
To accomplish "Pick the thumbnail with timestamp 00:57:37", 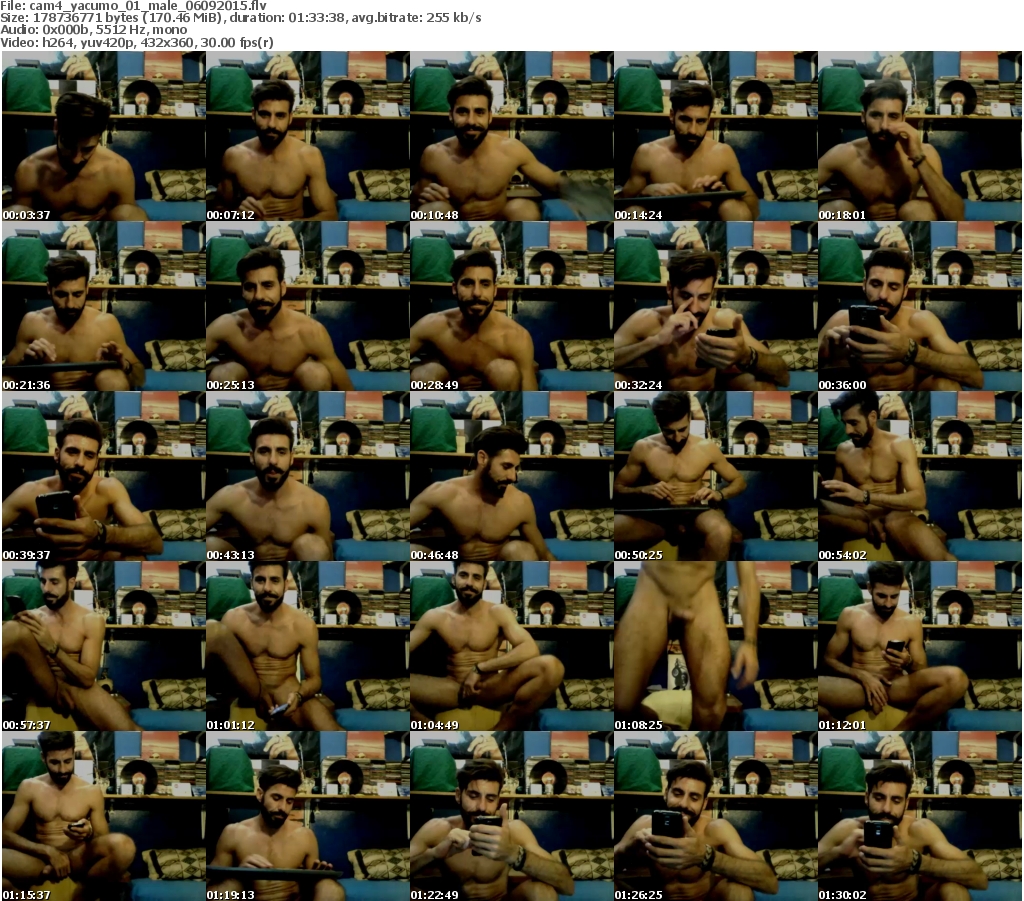I will [104, 646].
